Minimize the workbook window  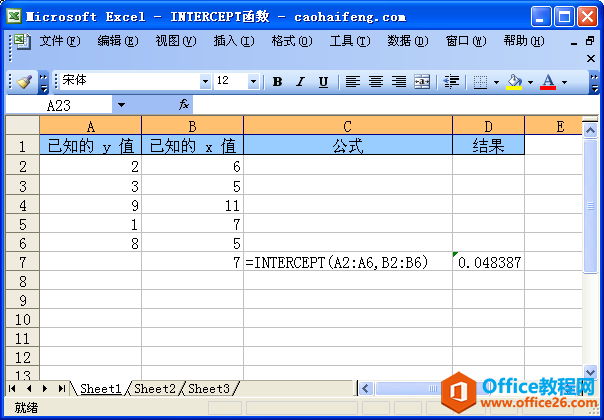tap(574, 42)
